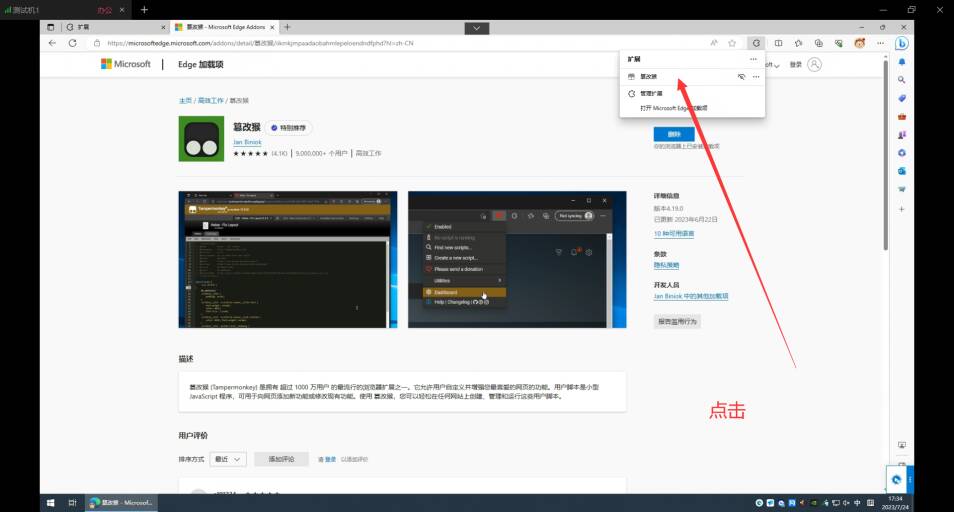Open the 10 available languages link

(674, 234)
